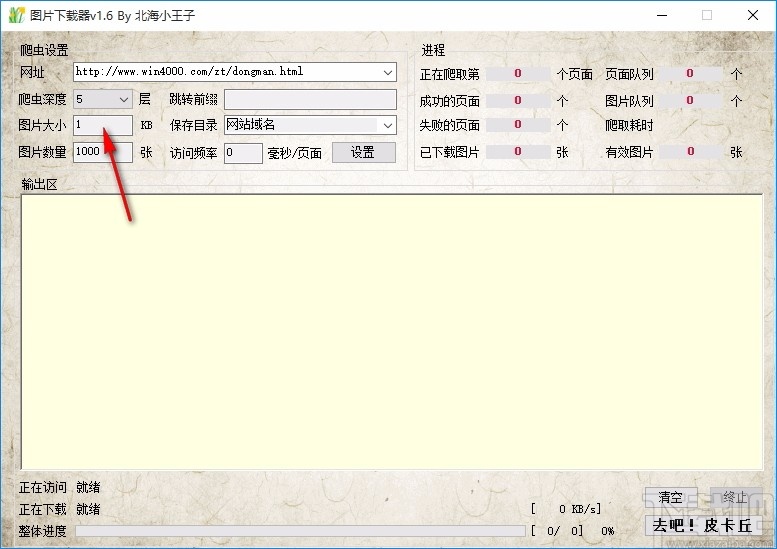Click the 0 KB/s speed readout
Viewport: 777px width, 549px height.
565,509
